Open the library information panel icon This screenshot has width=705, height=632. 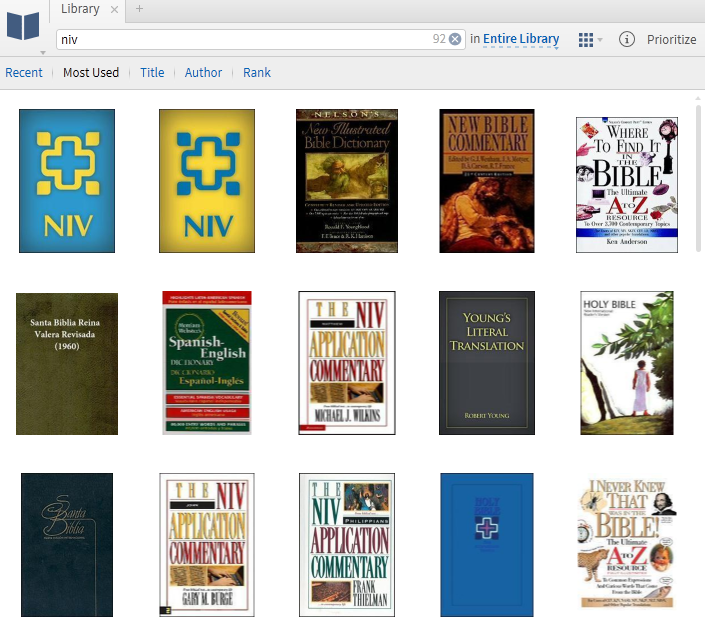coord(627,39)
